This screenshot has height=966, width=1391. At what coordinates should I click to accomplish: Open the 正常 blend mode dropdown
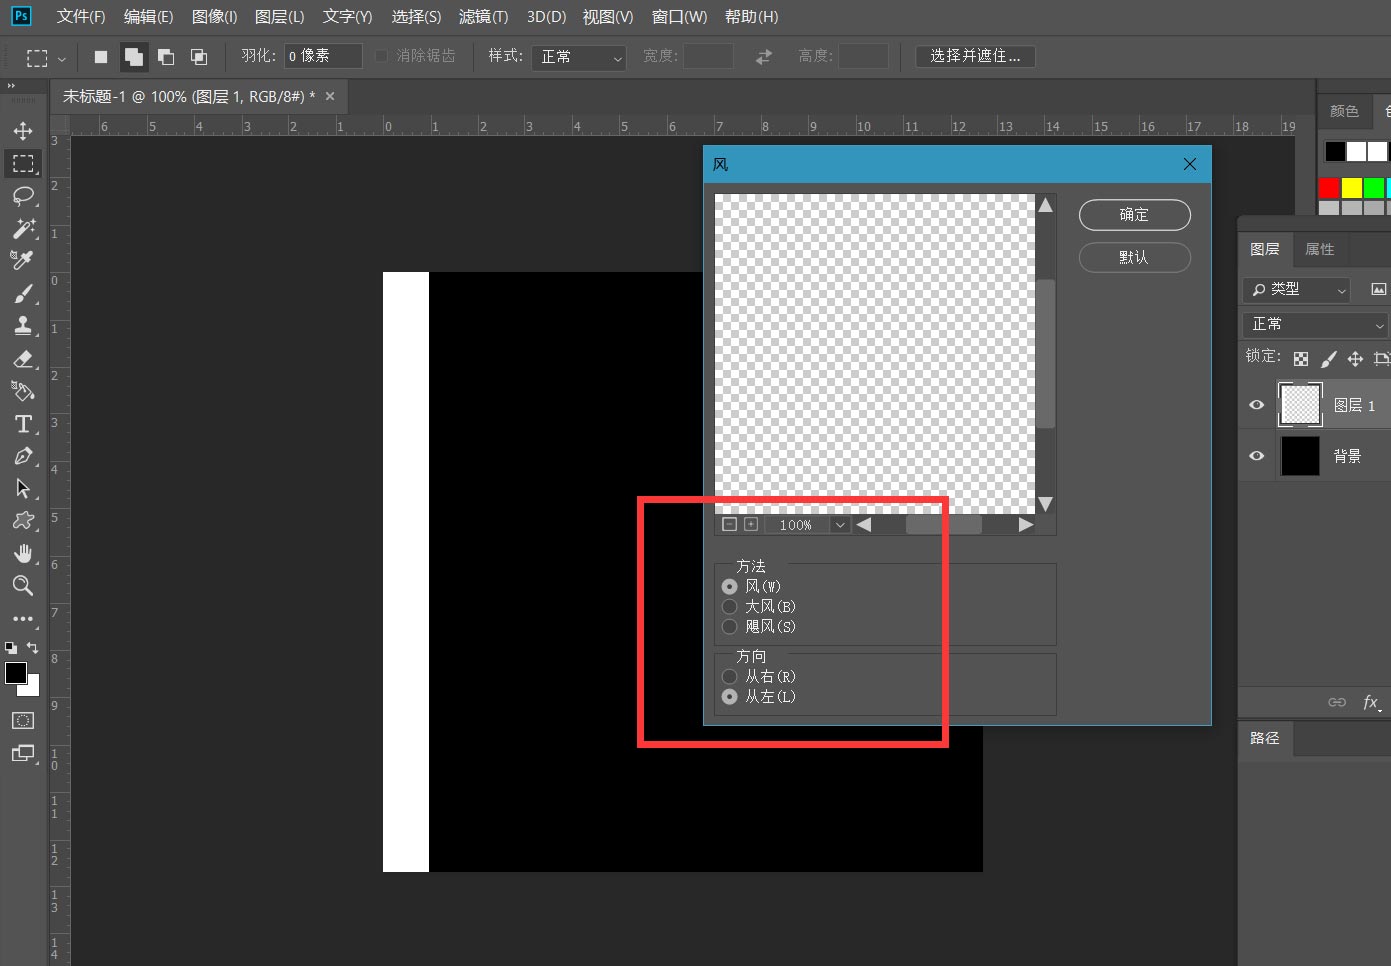[x=1316, y=324]
